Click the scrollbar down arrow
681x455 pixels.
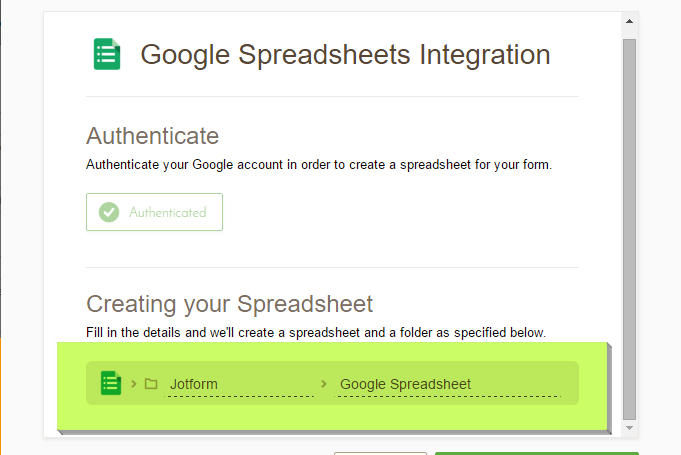pos(629,428)
